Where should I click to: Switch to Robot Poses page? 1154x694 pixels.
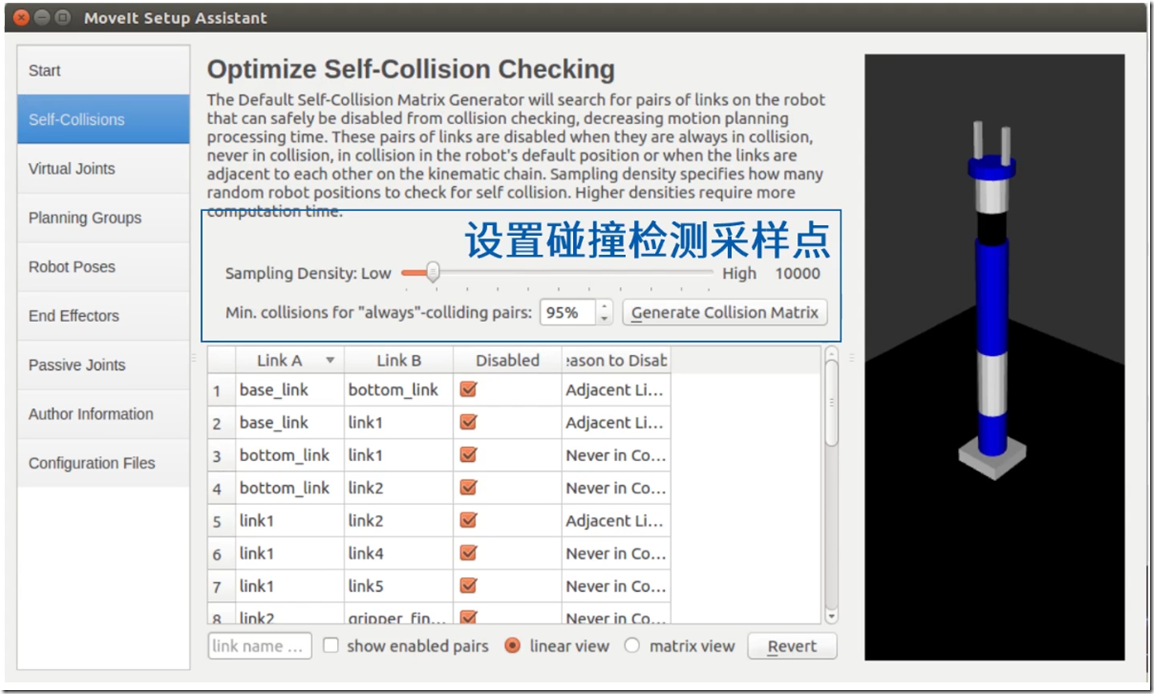(103, 266)
